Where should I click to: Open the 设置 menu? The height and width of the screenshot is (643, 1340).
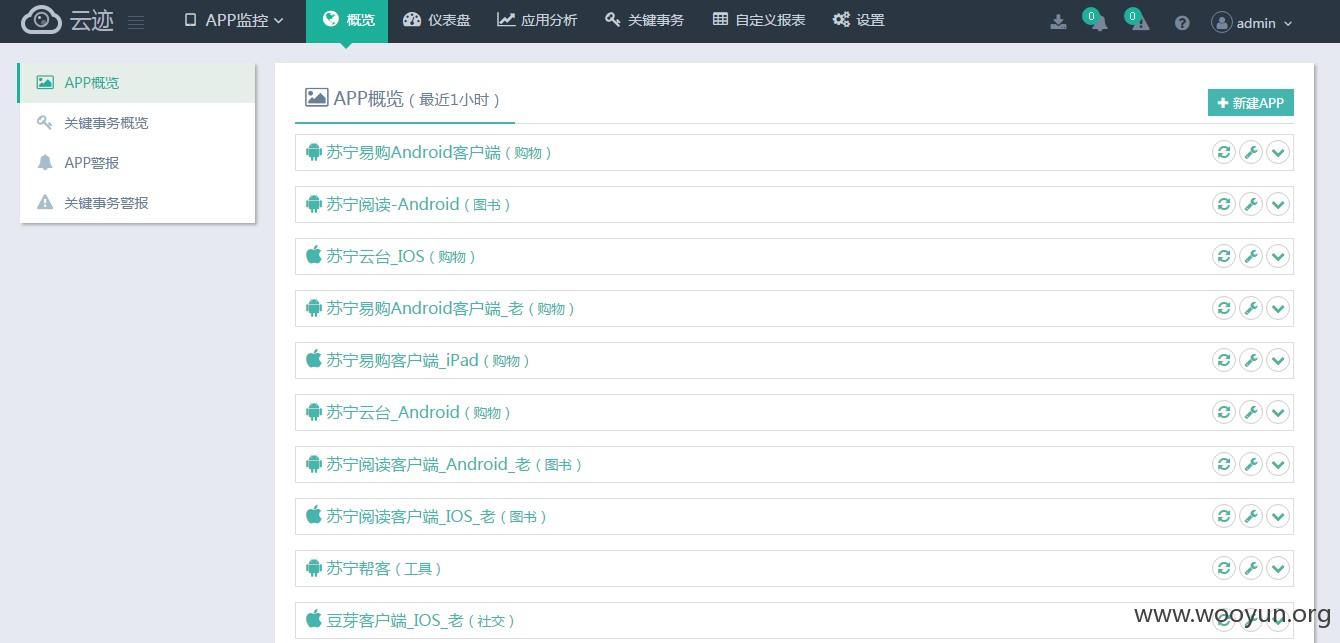[858, 20]
